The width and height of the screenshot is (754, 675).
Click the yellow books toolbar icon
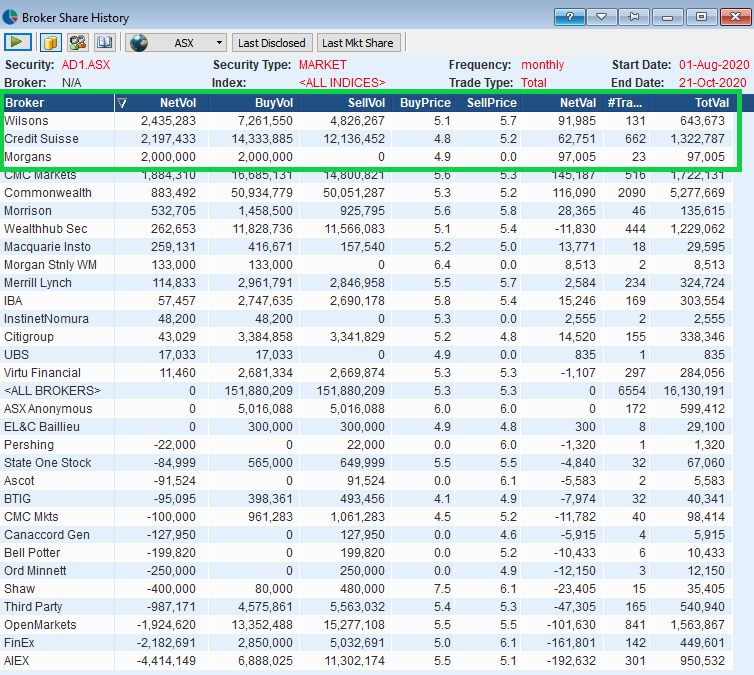[50, 42]
